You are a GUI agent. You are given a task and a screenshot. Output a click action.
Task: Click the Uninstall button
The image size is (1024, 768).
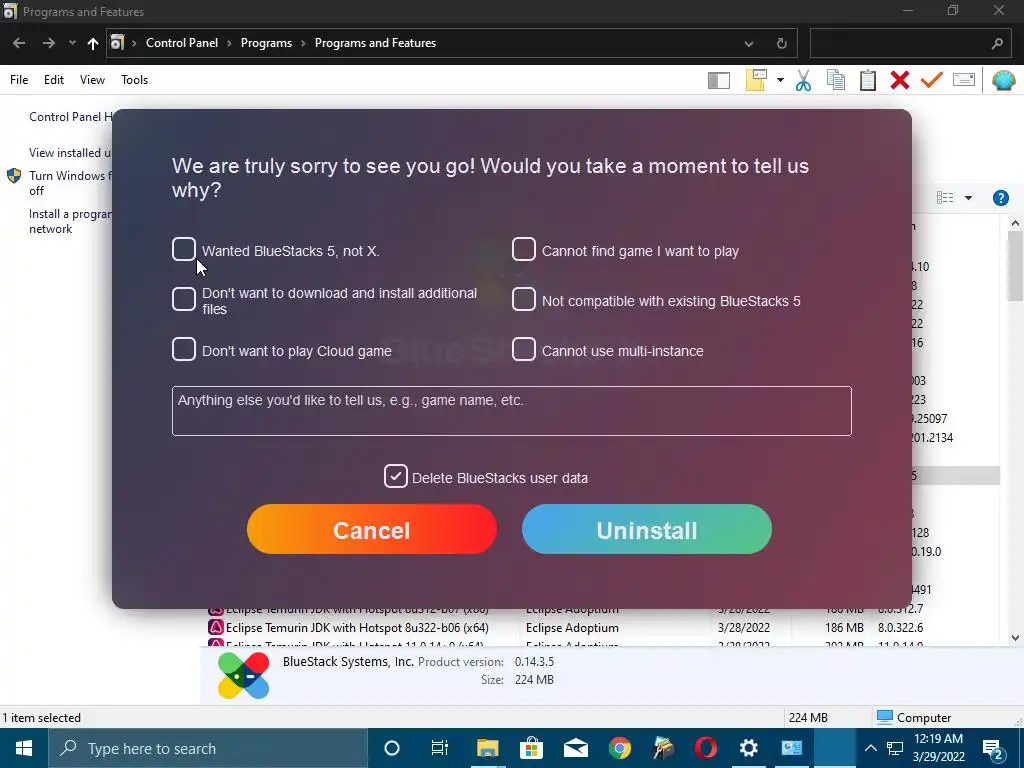[x=647, y=530]
